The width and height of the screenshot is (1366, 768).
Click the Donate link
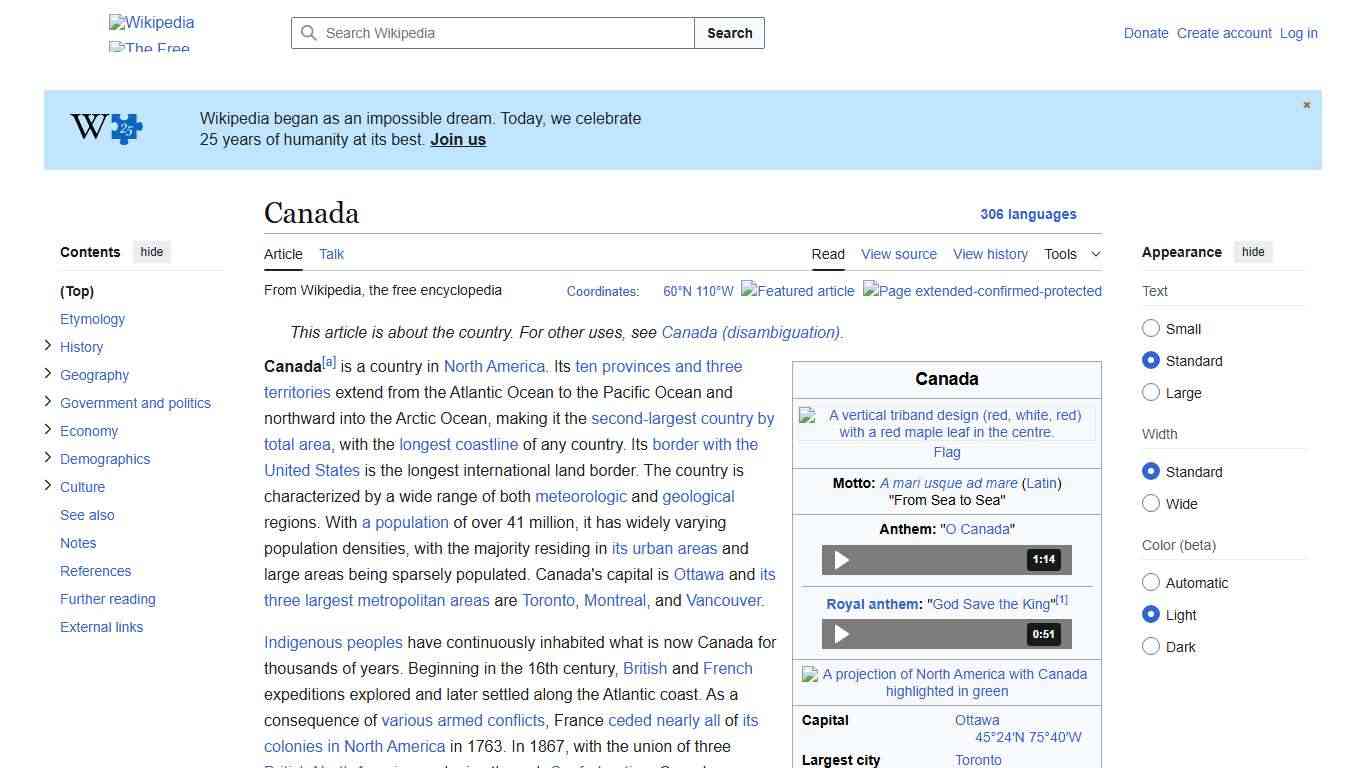pyautogui.click(x=1146, y=33)
